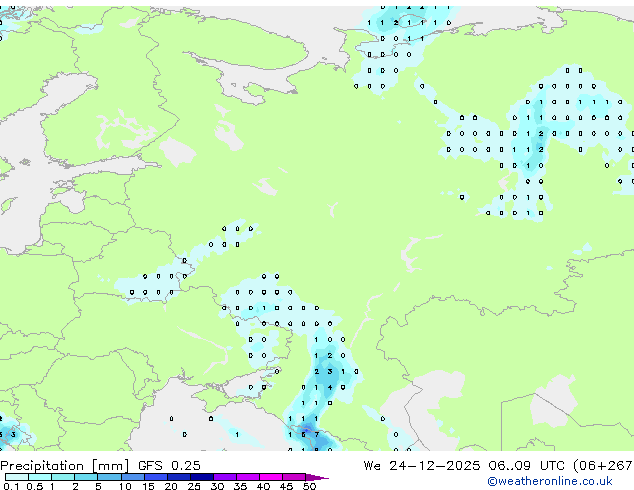
Task: Select the '10' legend tick label
Action: click(x=125, y=486)
